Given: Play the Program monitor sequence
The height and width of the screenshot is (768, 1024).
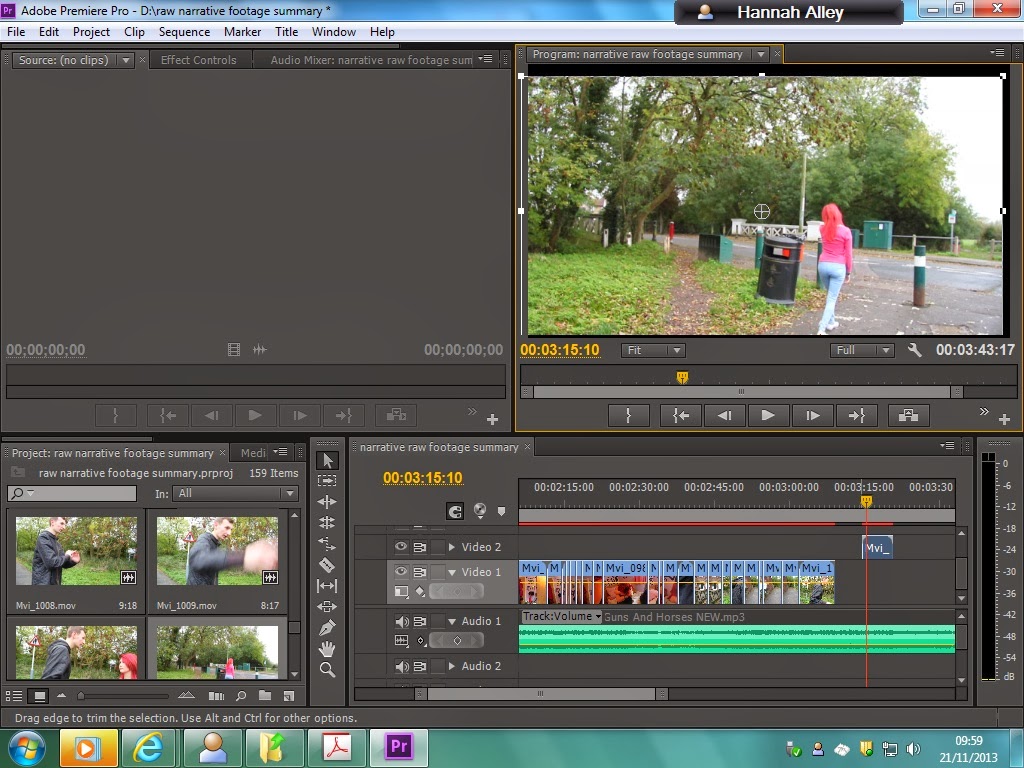Looking at the screenshot, I should pyautogui.click(x=768, y=415).
